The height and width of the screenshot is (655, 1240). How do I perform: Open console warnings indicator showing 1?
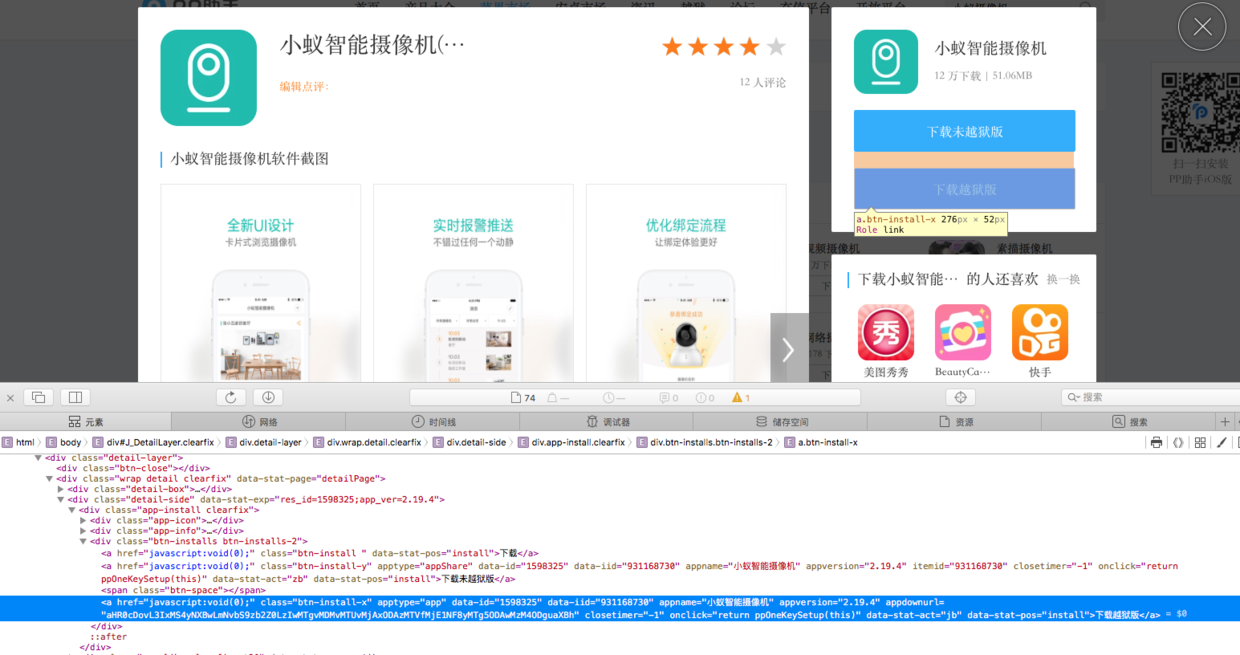(741, 397)
